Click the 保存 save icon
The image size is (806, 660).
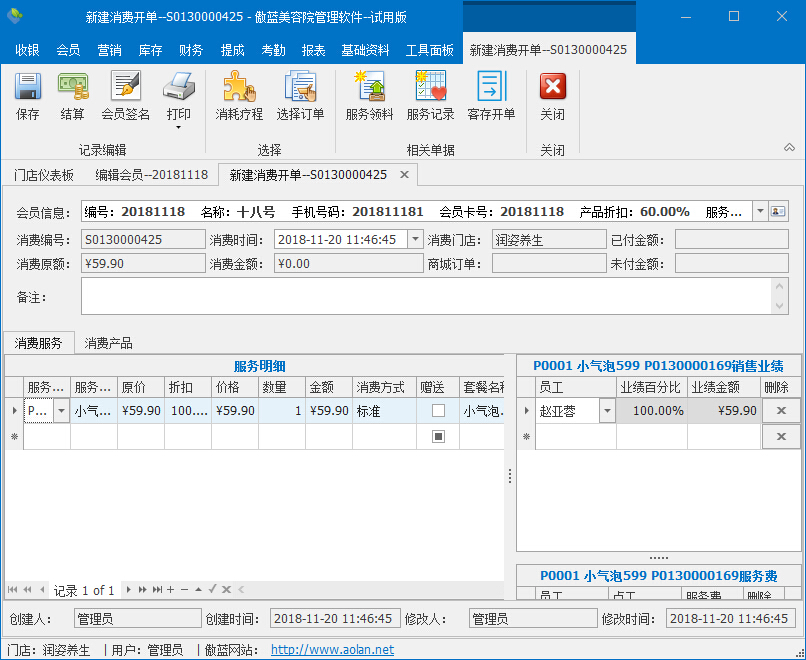(x=28, y=87)
